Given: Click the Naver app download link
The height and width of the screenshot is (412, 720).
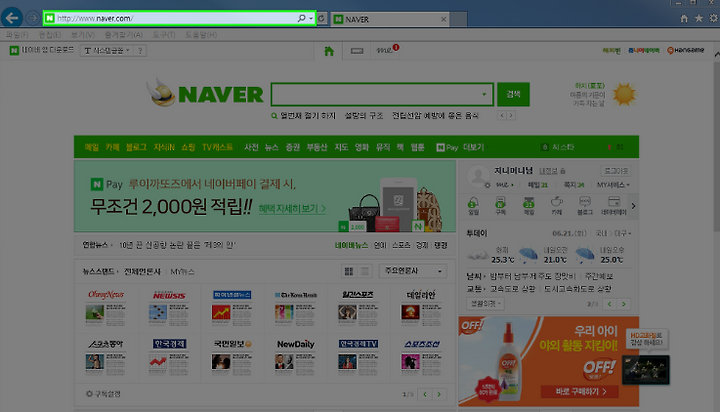Looking at the screenshot, I should point(42,50).
